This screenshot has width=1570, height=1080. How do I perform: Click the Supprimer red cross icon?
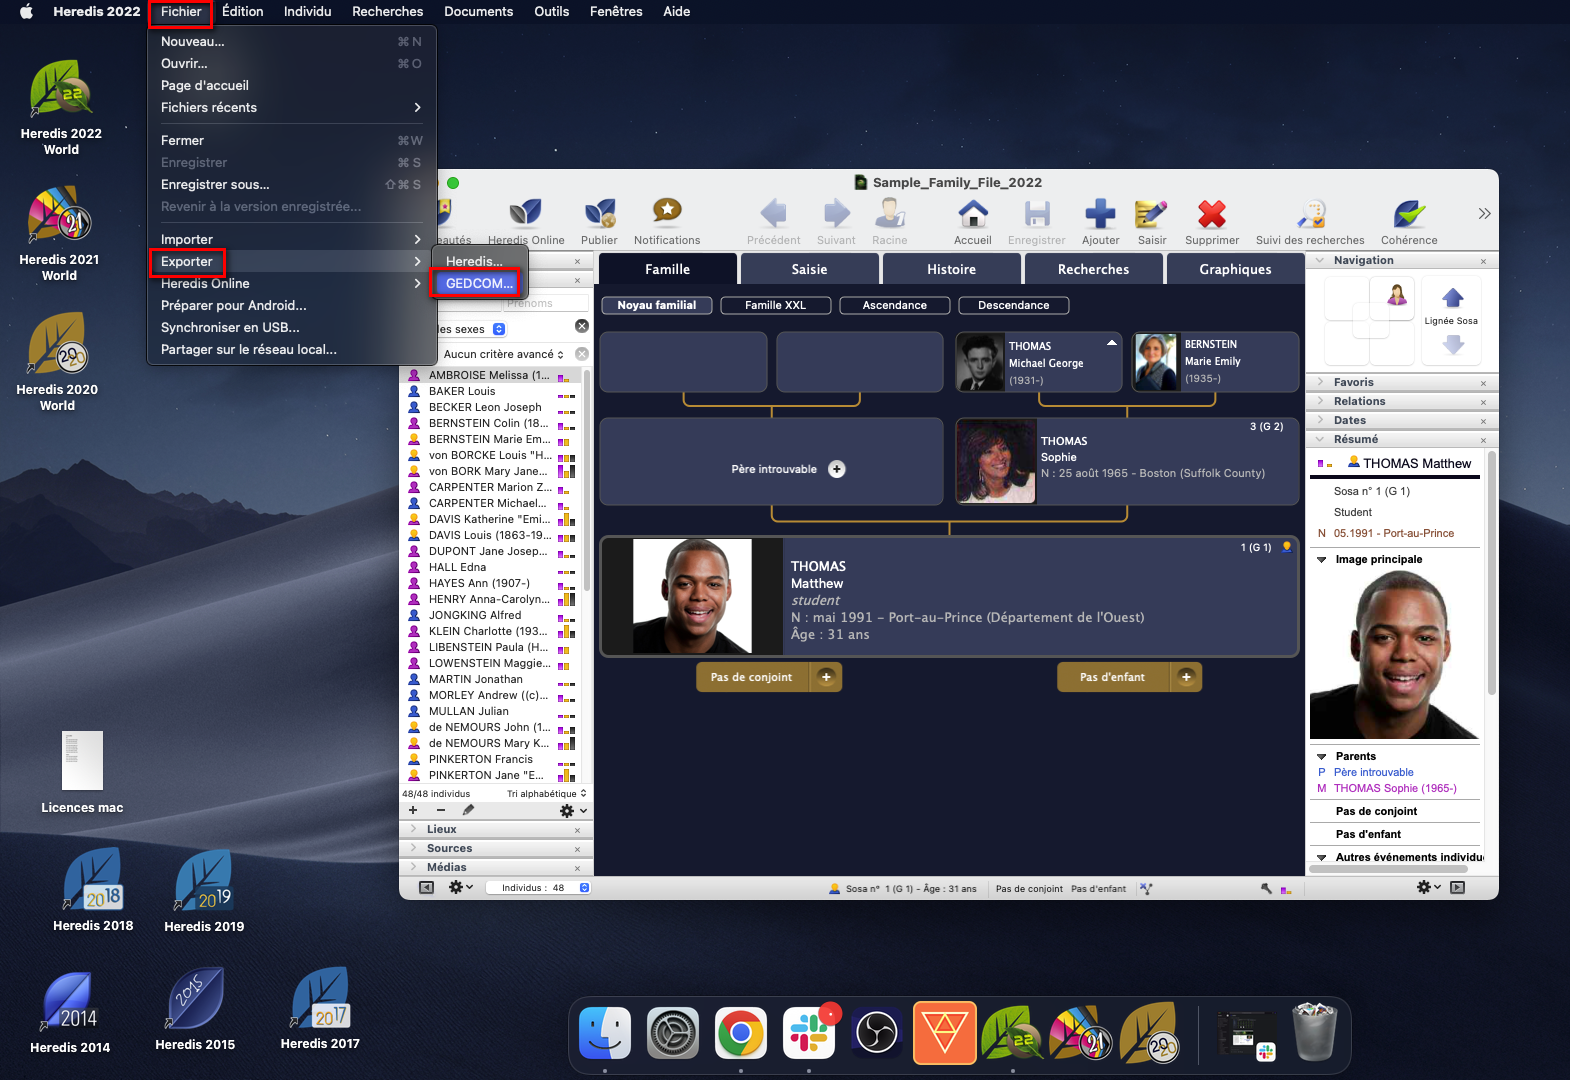click(x=1211, y=215)
